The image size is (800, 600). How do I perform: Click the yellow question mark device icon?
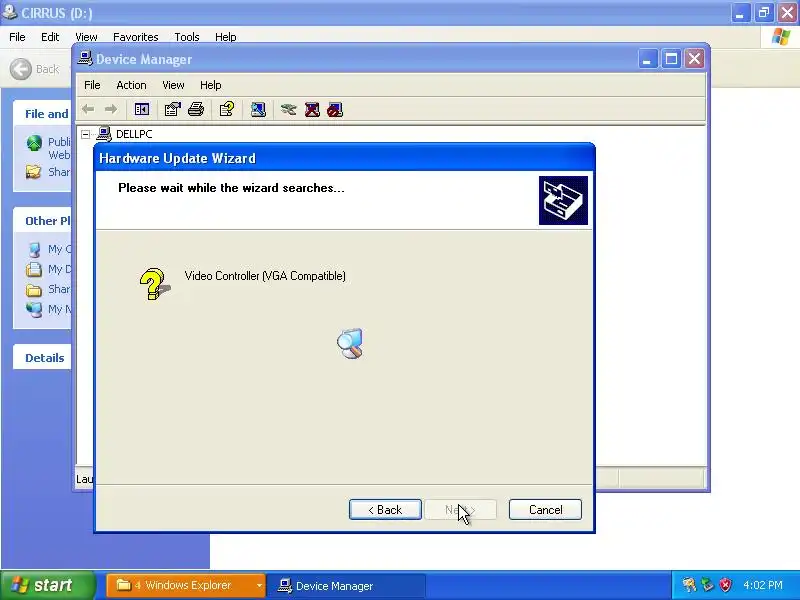click(x=155, y=284)
